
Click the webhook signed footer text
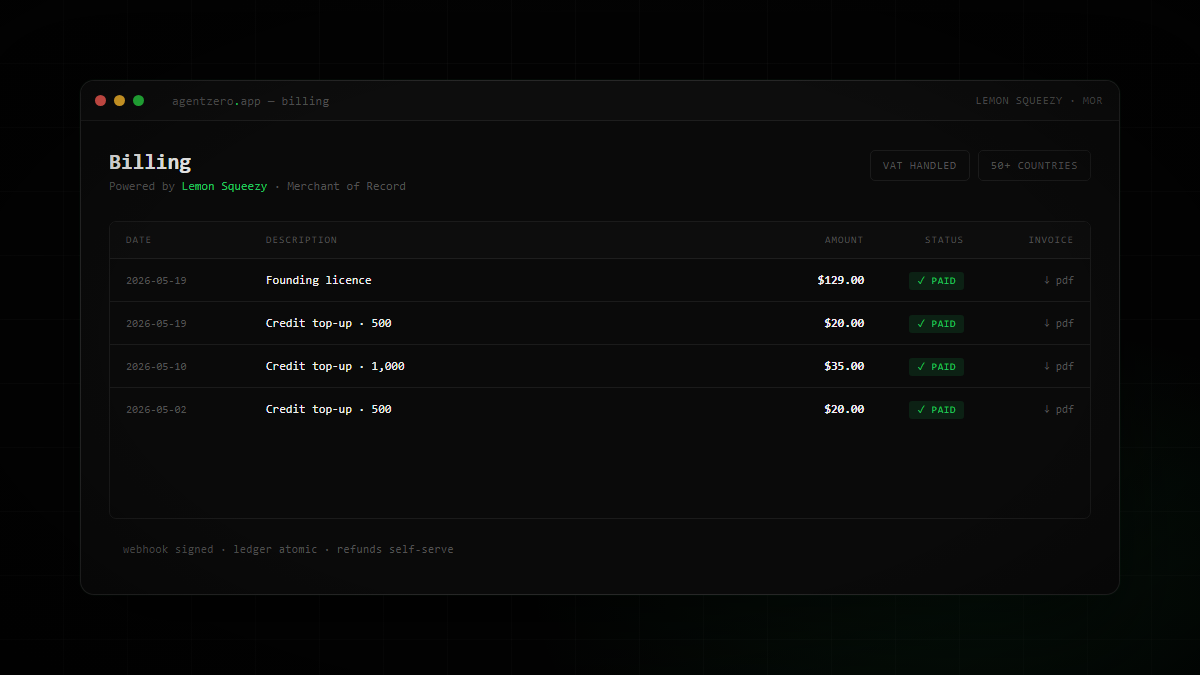point(168,549)
